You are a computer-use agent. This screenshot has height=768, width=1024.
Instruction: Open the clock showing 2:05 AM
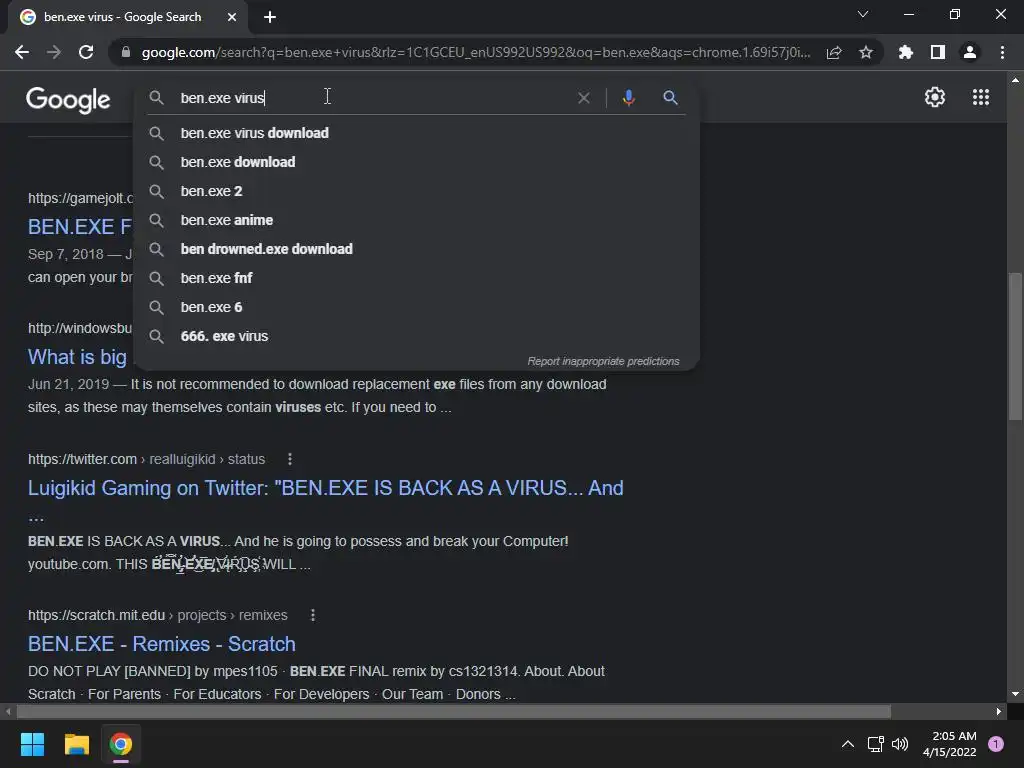click(x=950, y=744)
